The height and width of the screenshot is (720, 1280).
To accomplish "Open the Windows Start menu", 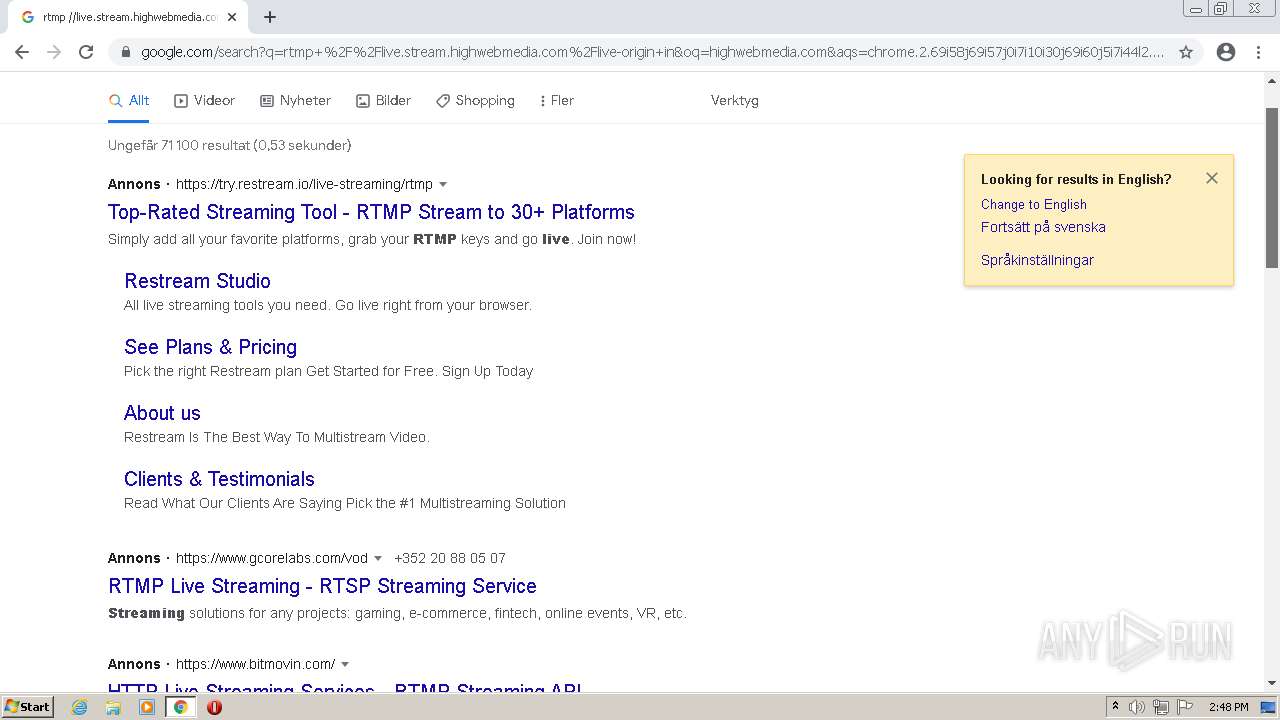I will click(x=27, y=707).
